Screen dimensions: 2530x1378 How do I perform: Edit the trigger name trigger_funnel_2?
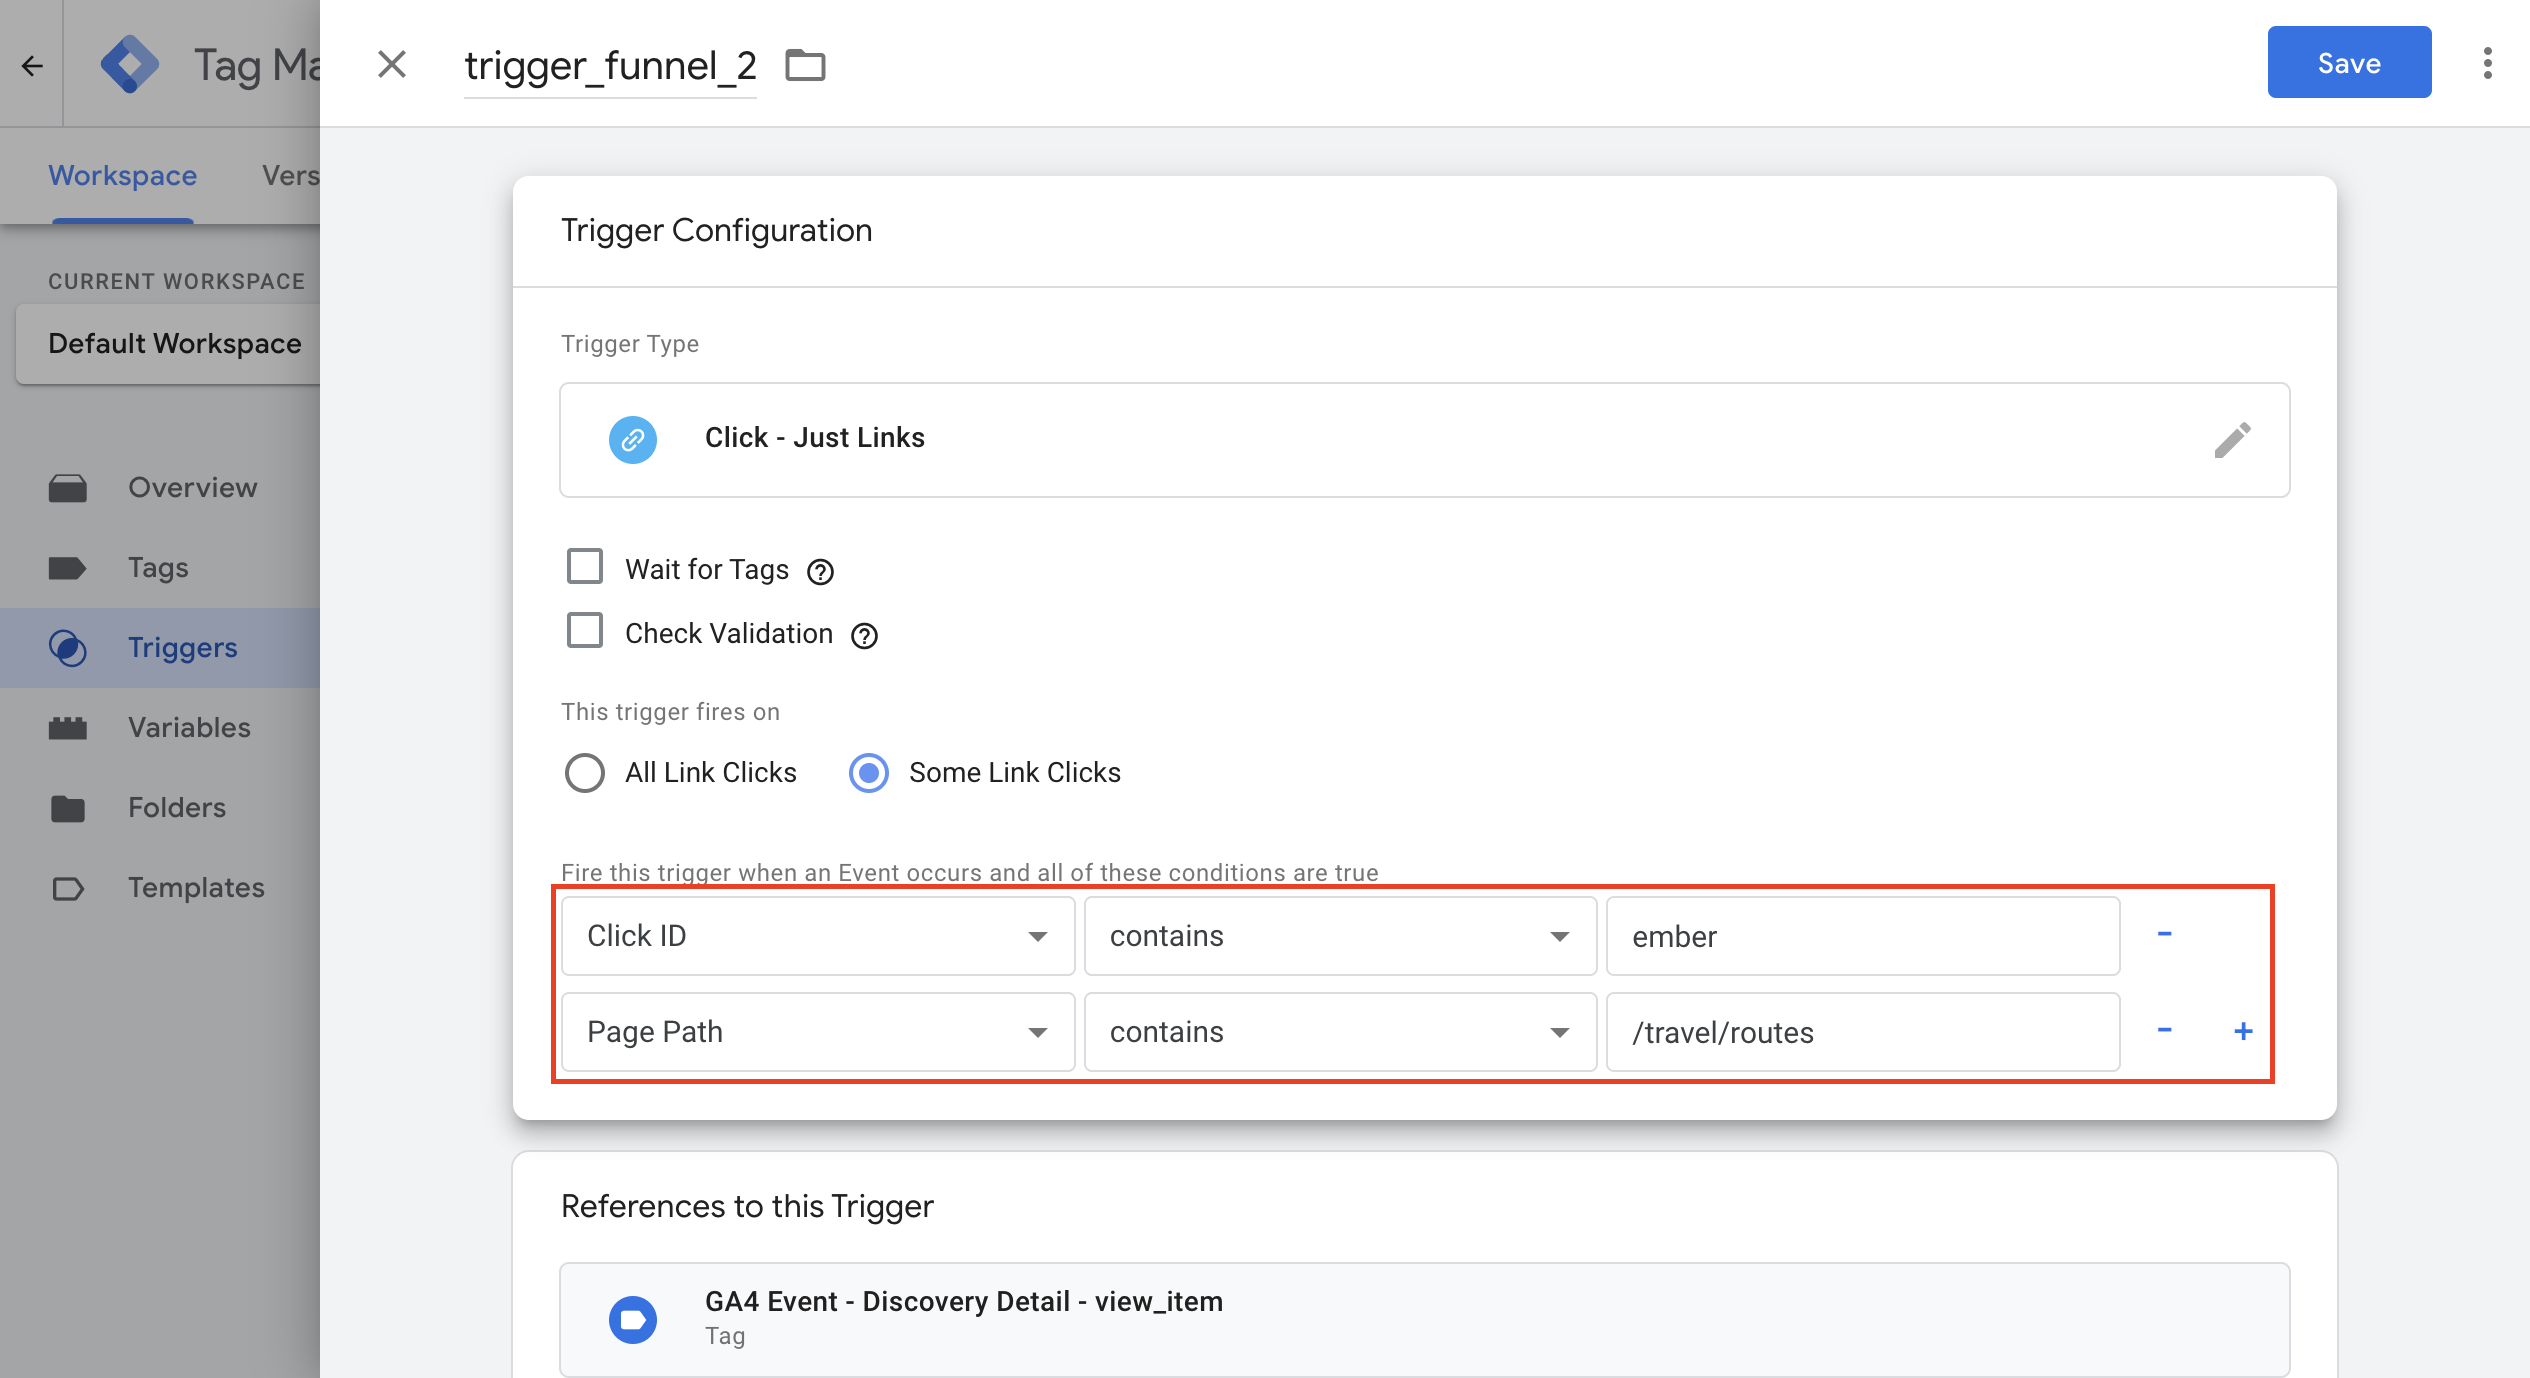(610, 66)
